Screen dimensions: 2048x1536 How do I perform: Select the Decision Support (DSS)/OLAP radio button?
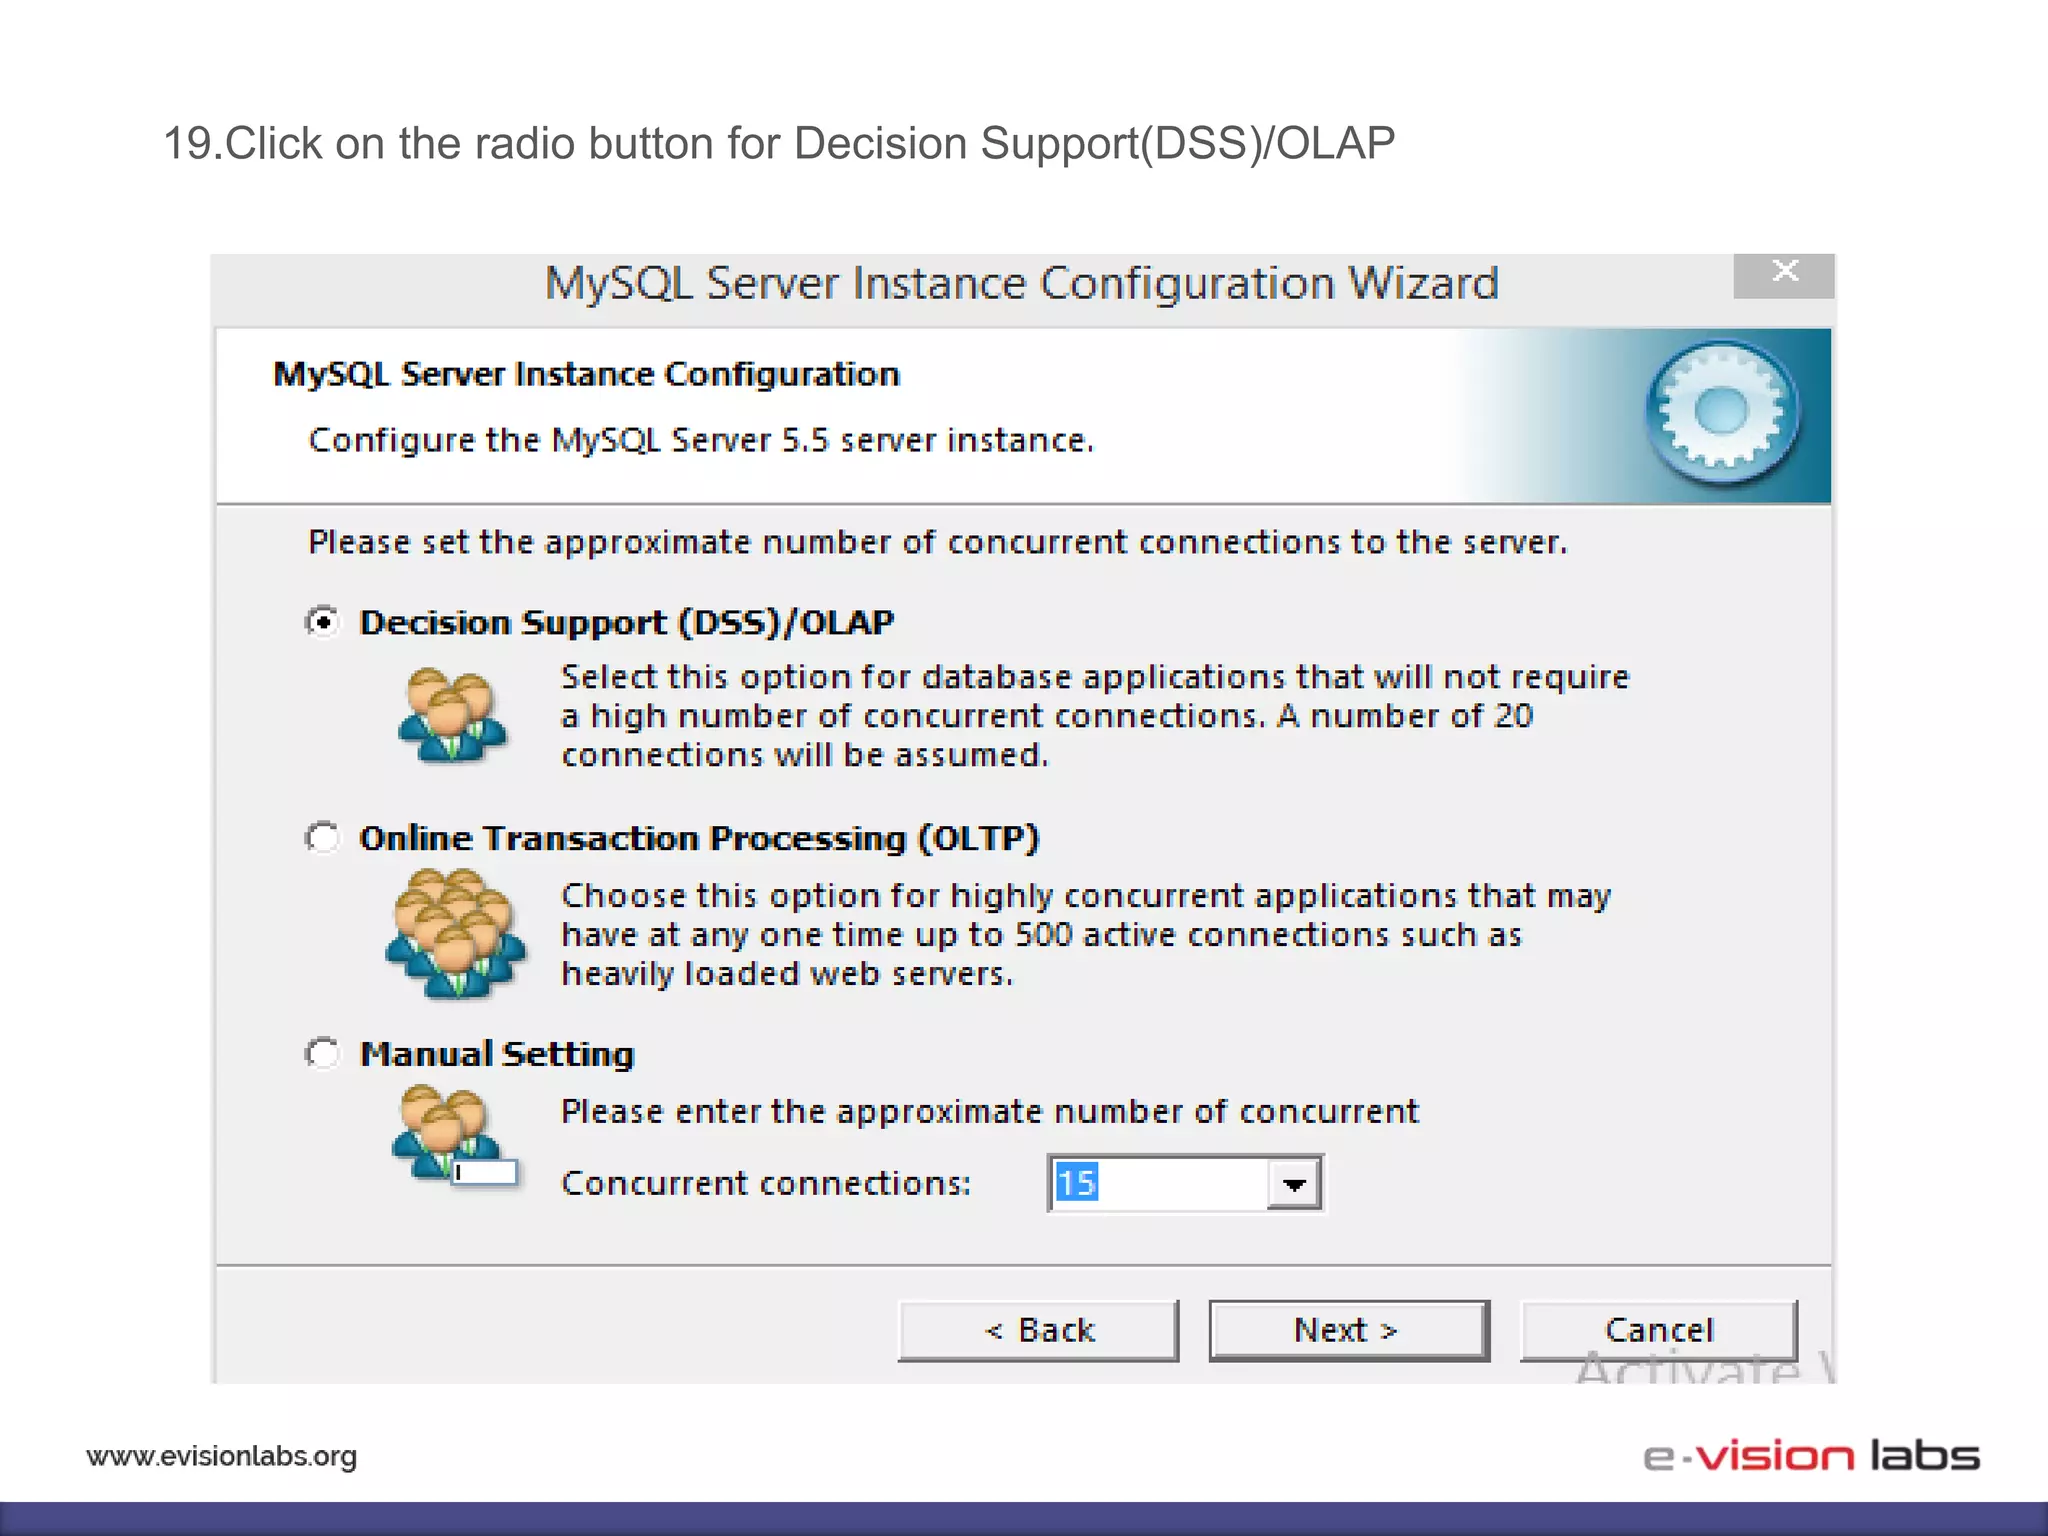[322, 622]
